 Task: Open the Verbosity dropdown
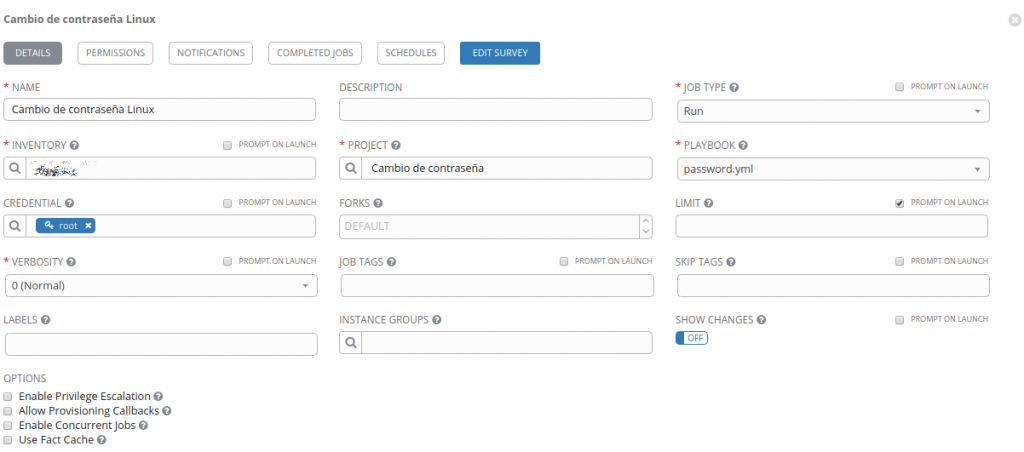pos(161,285)
